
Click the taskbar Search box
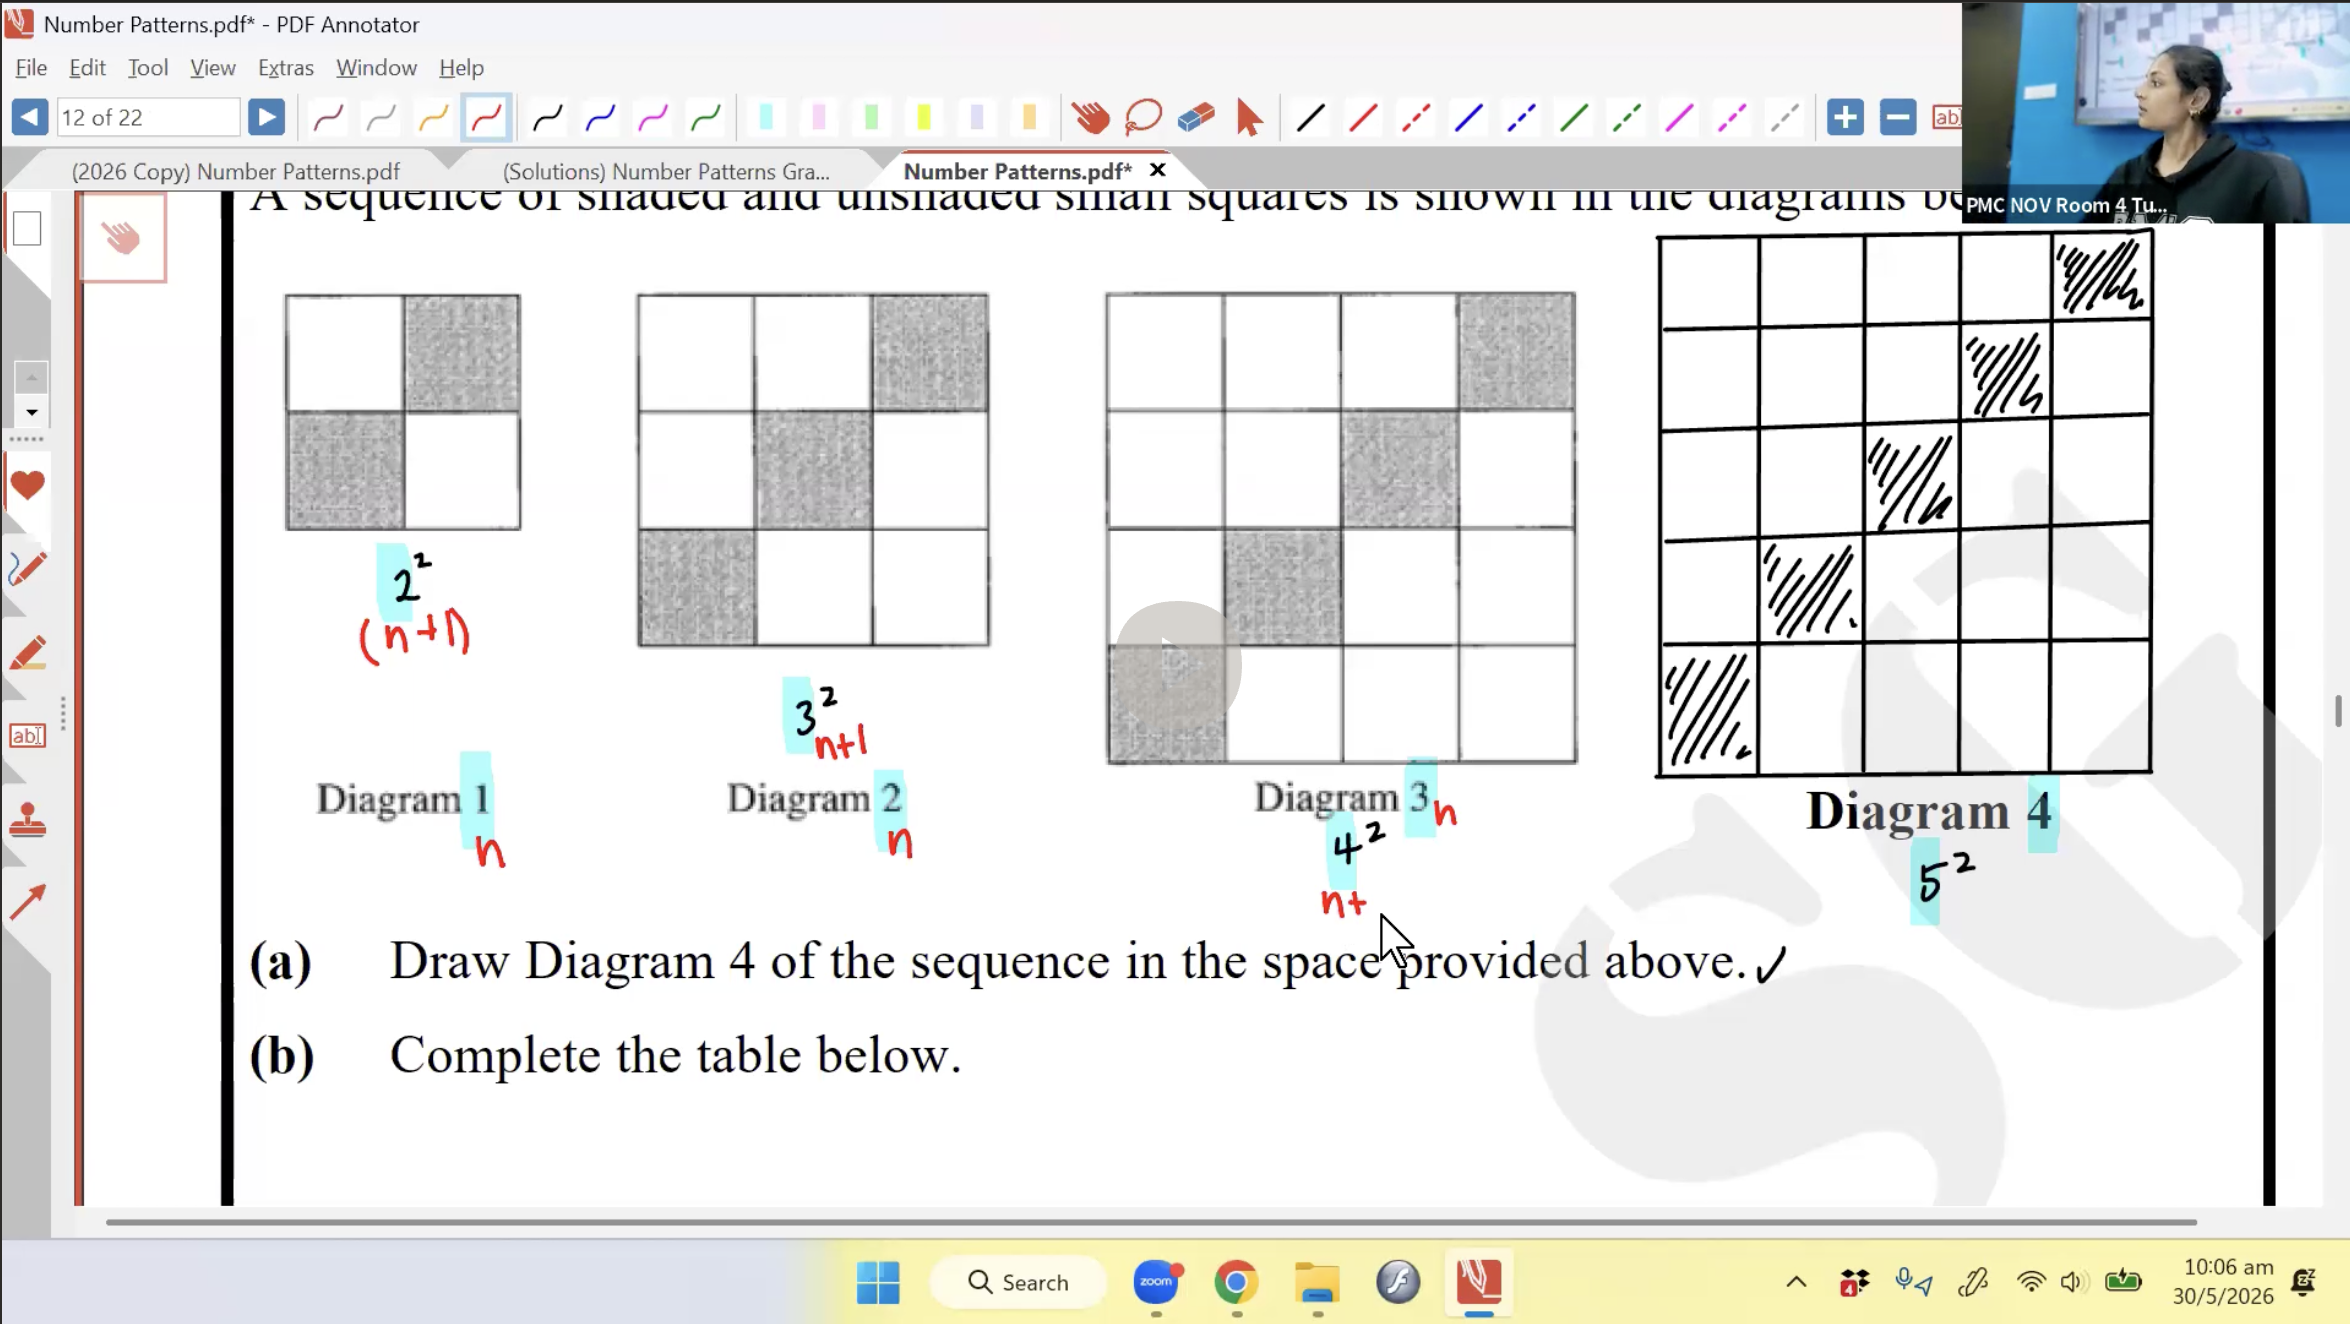(x=1018, y=1282)
